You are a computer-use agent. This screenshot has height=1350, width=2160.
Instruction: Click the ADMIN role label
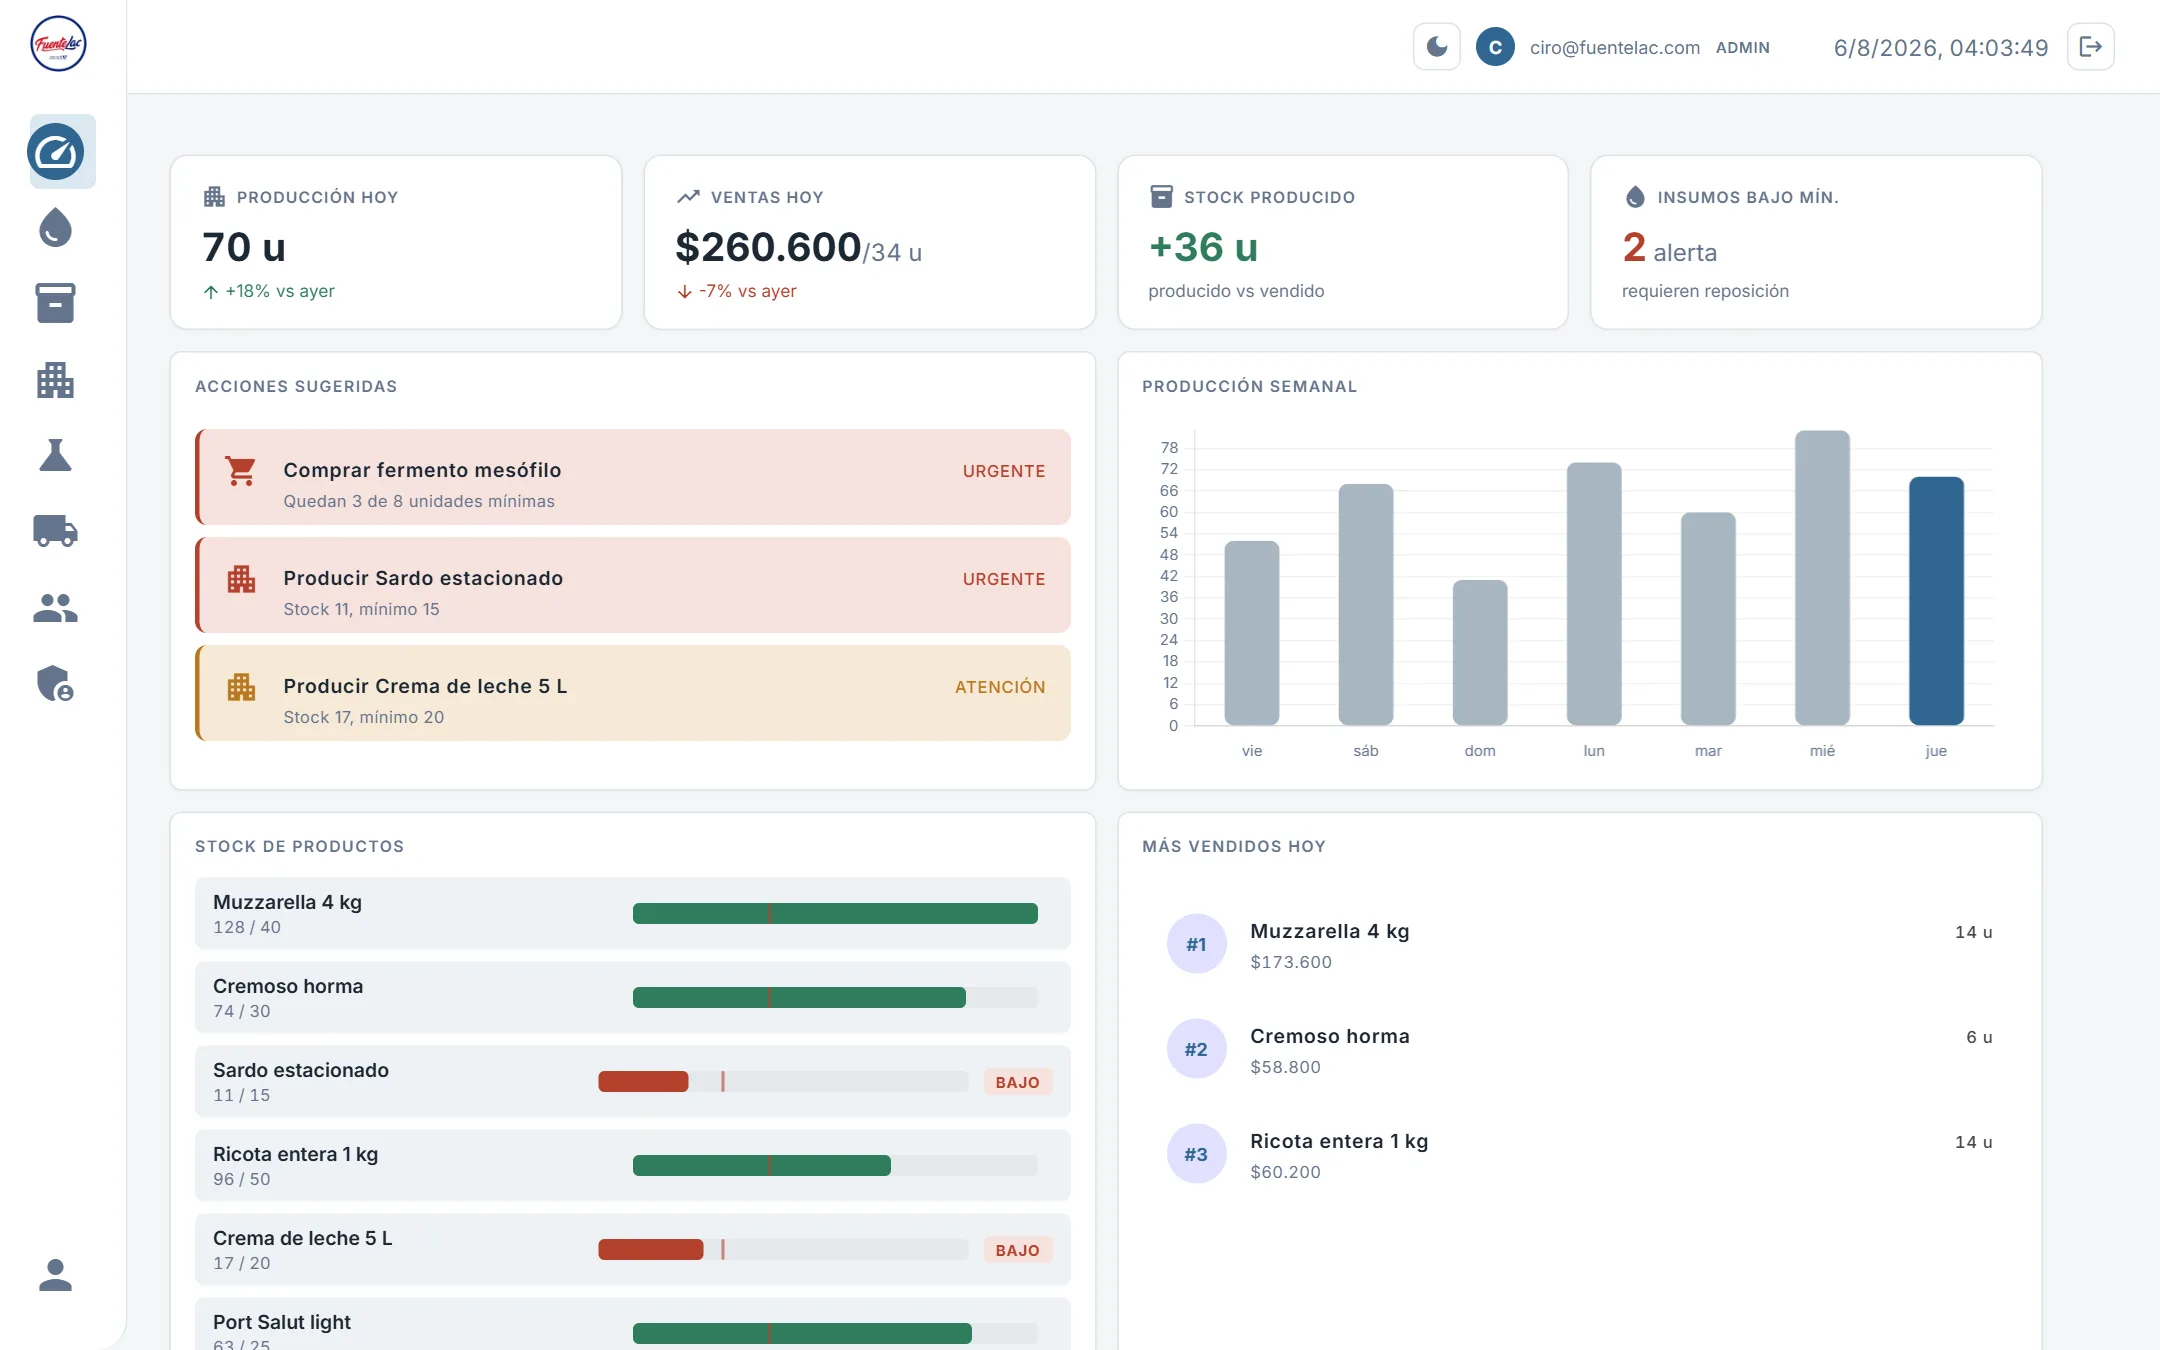pyautogui.click(x=1743, y=47)
